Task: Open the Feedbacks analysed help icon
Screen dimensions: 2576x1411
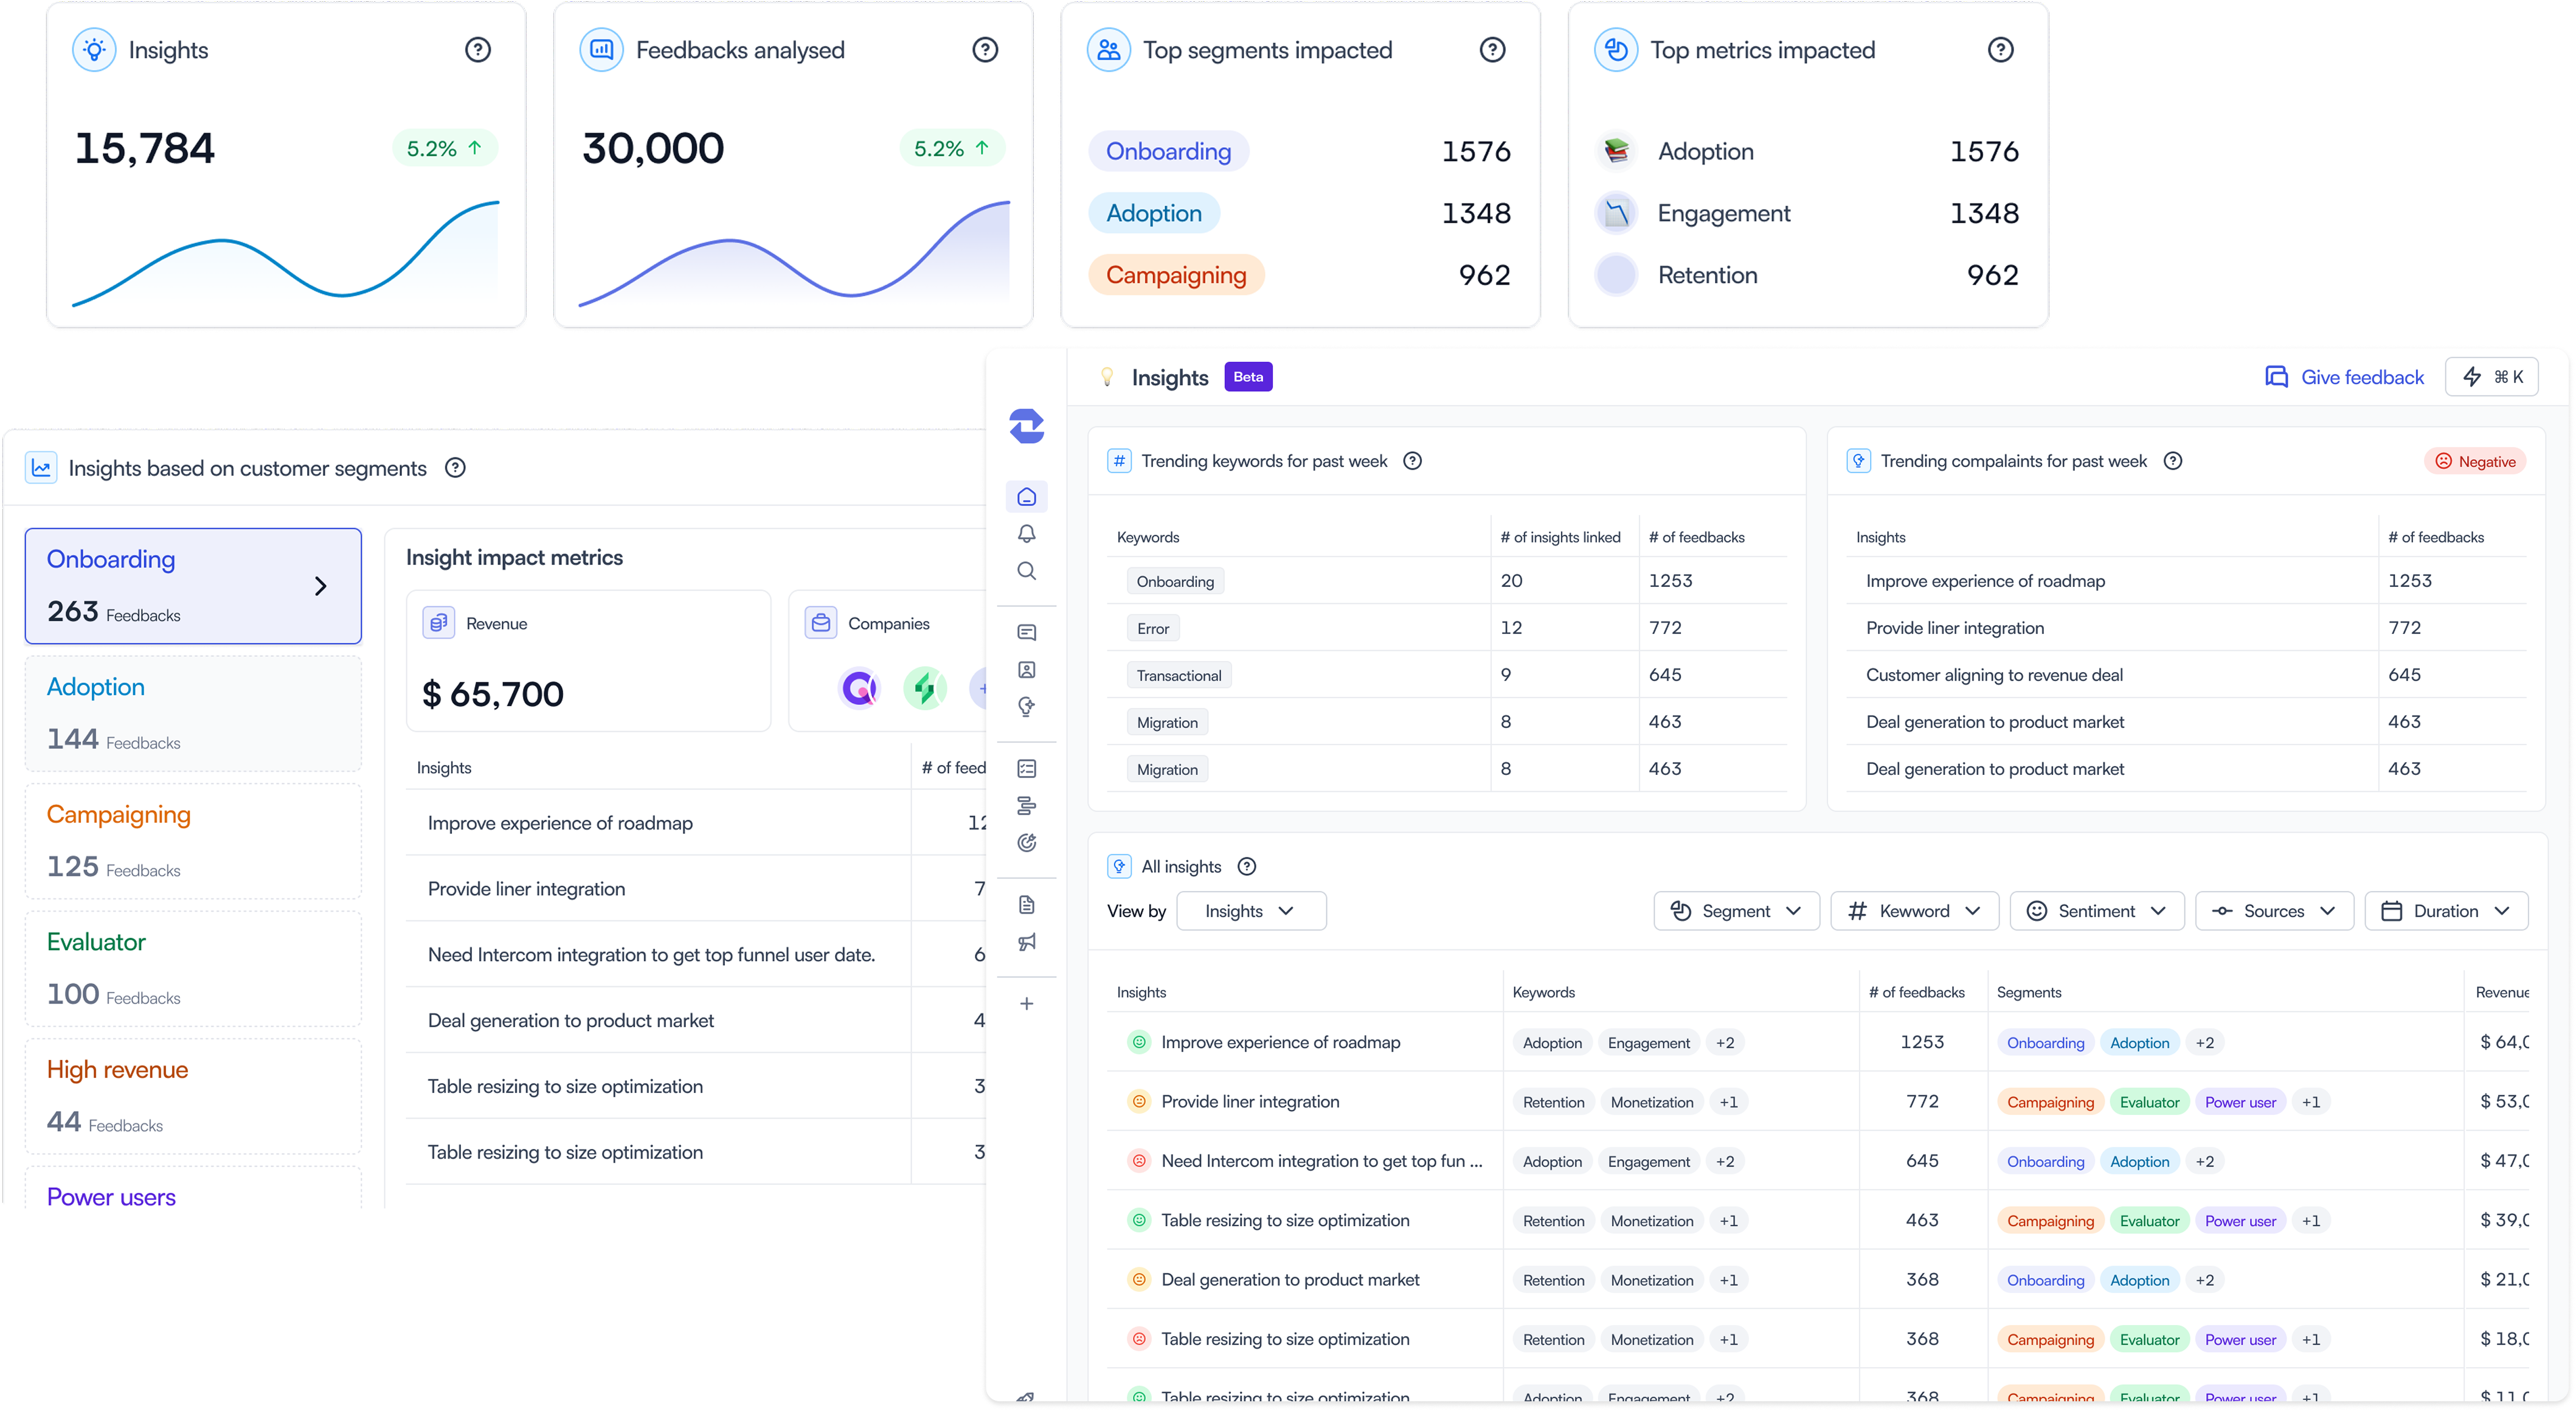Action: pyautogui.click(x=985, y=50)
